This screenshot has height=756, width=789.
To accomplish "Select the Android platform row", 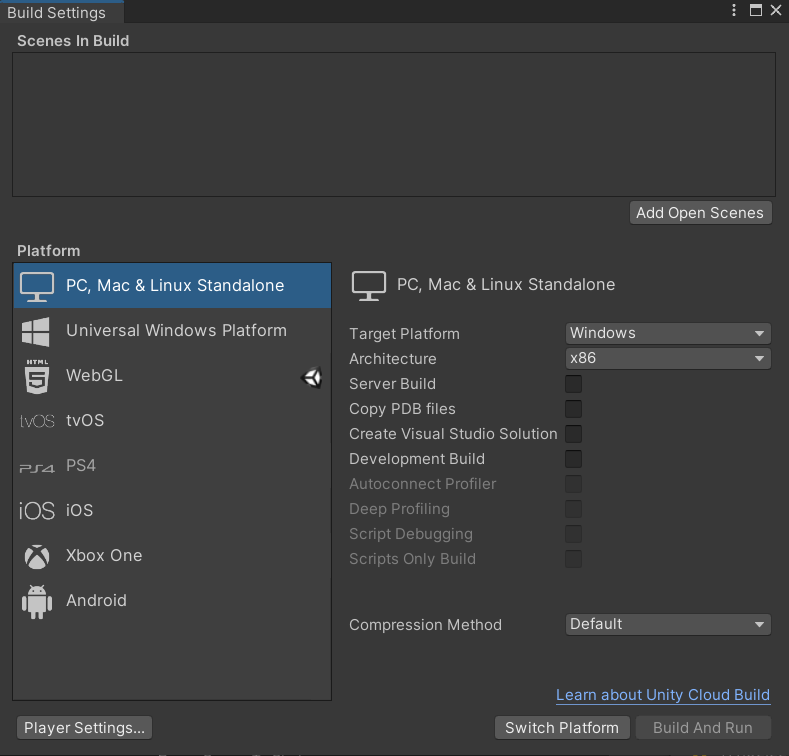I will 172,600.
